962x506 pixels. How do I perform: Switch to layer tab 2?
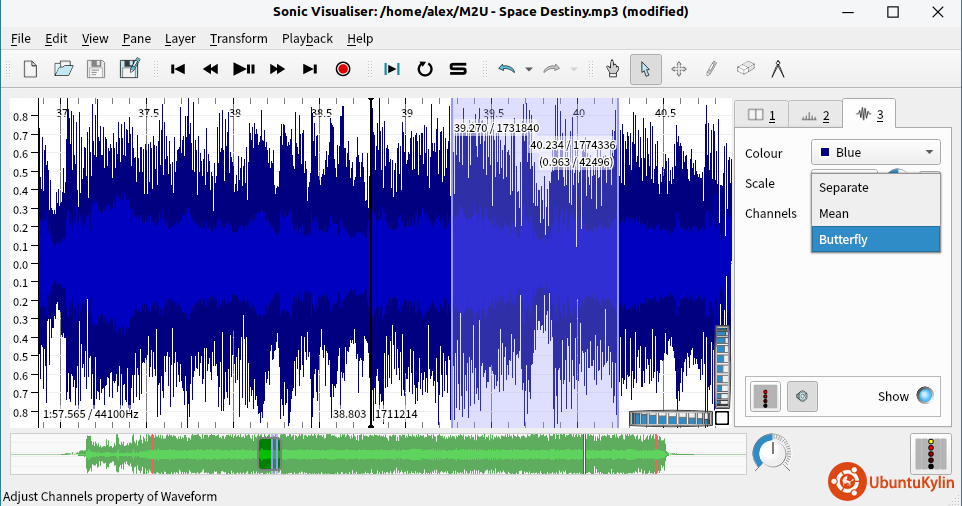pyautogui.click(x=815, y=115)
